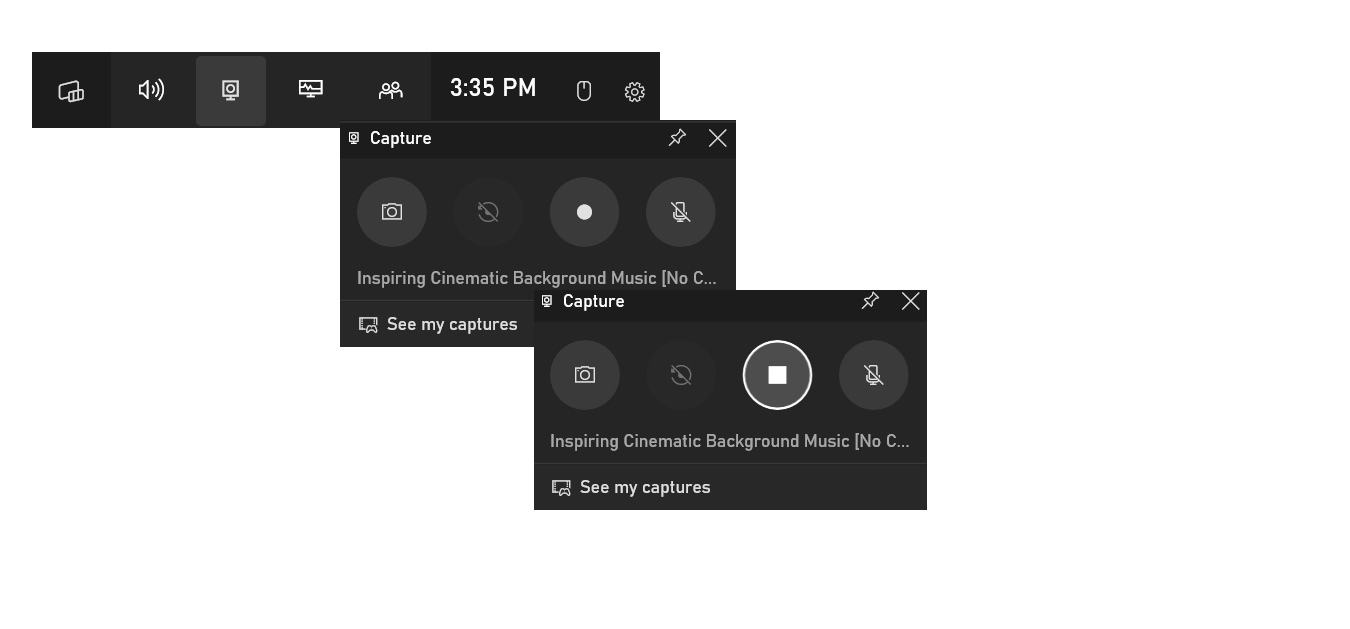The height and width of the screenshot is (629, 1350).
Task: Open the widget menu in Game Bar
Action: tap(71, 91)
